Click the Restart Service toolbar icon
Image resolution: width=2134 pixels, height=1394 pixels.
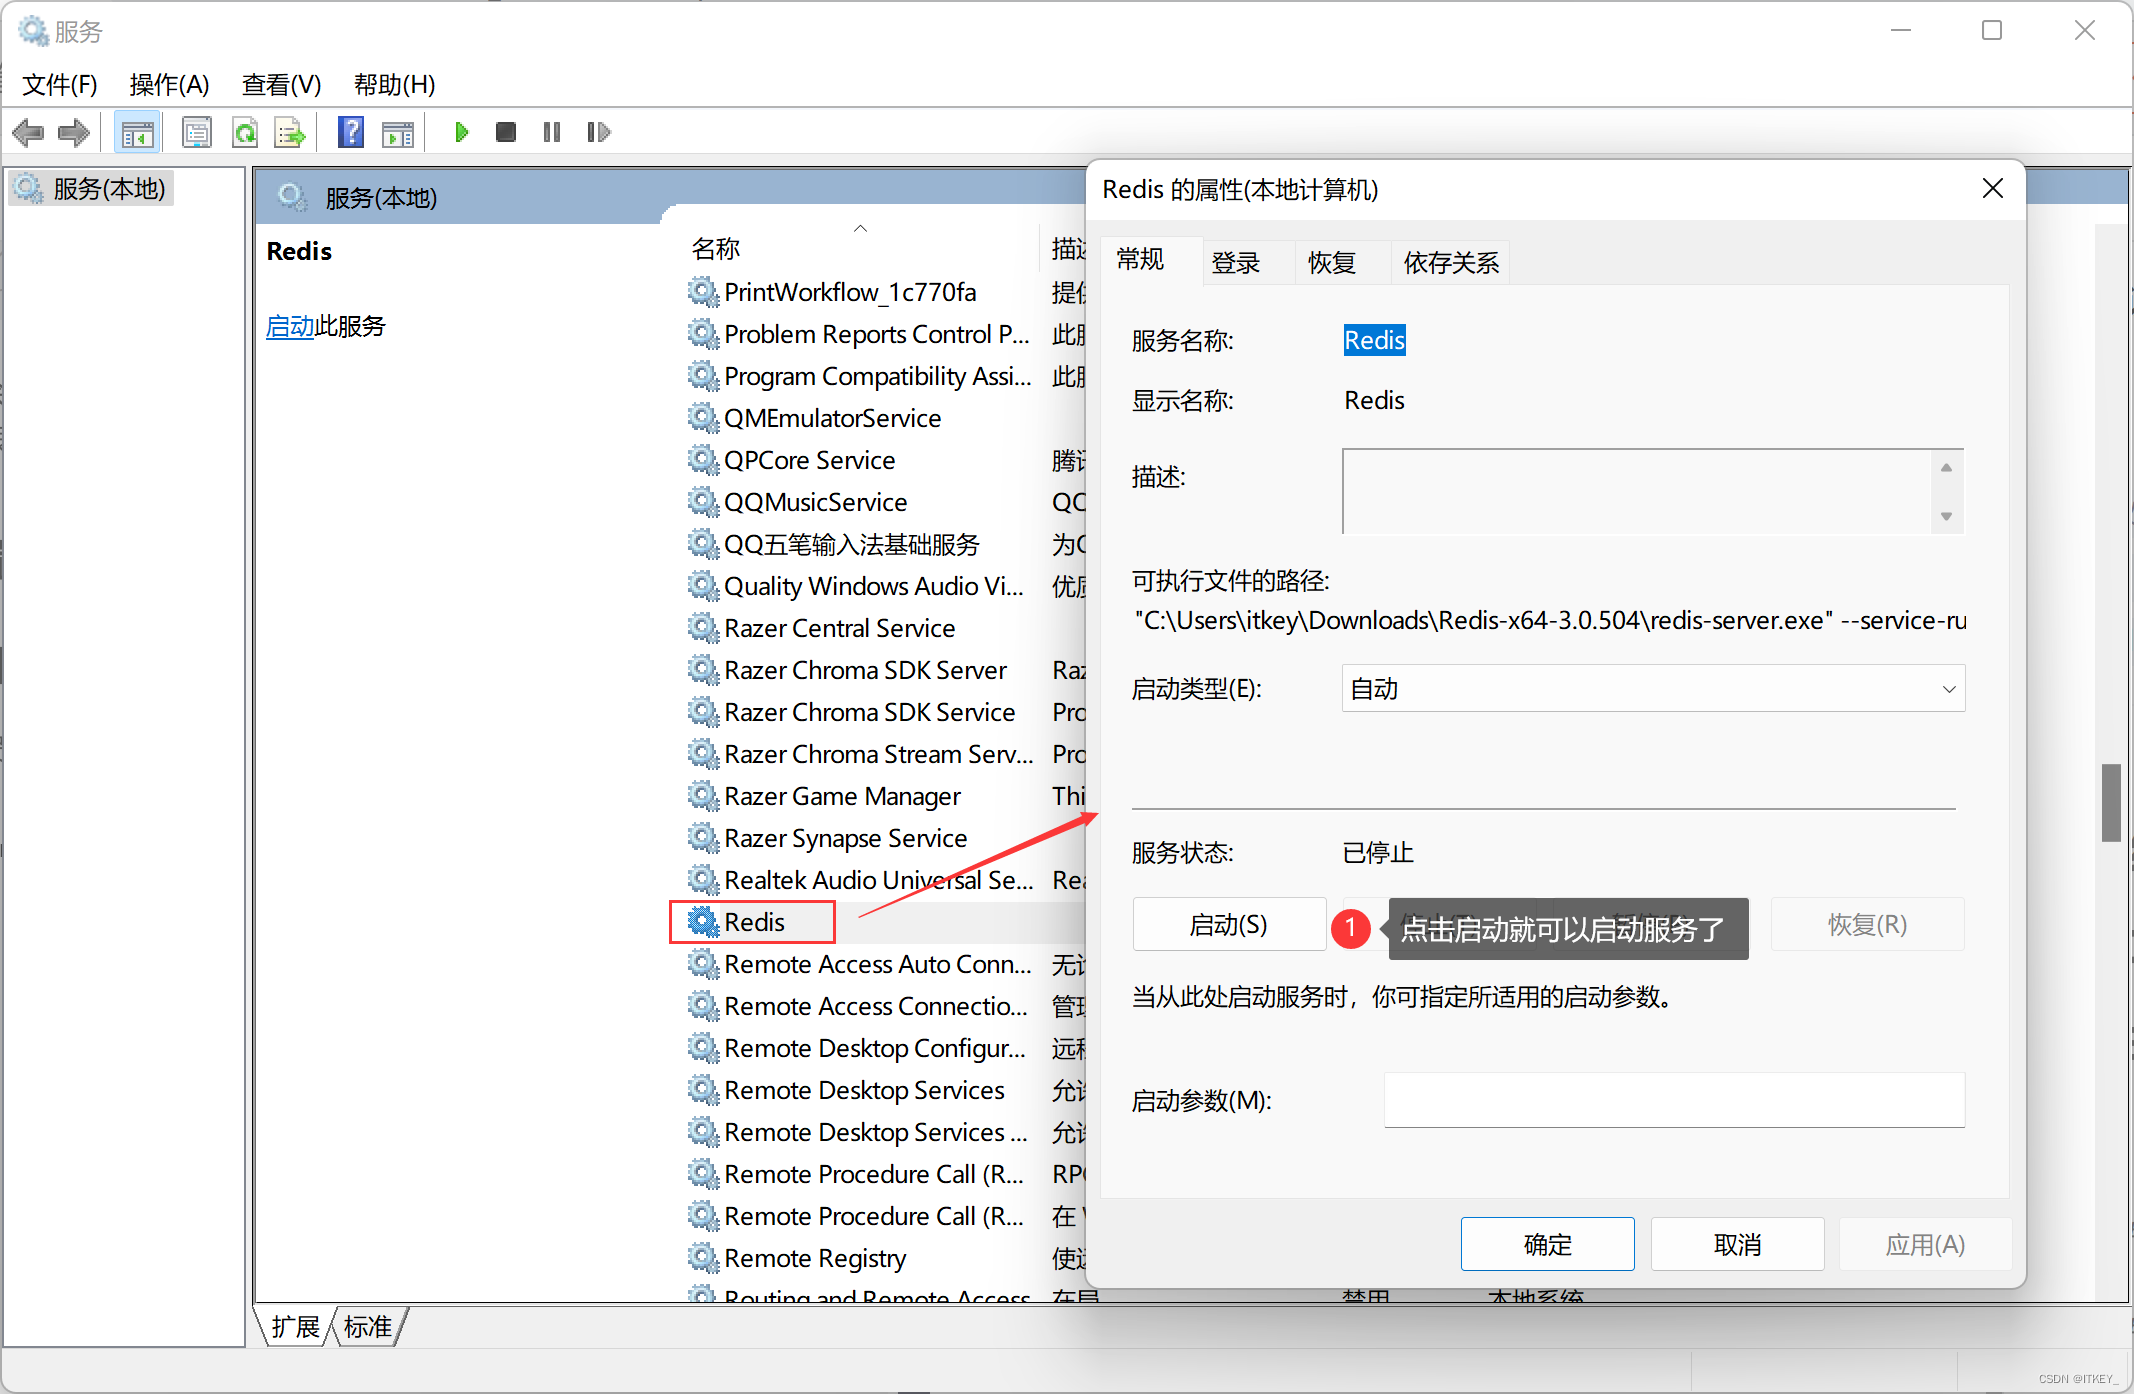598,132
